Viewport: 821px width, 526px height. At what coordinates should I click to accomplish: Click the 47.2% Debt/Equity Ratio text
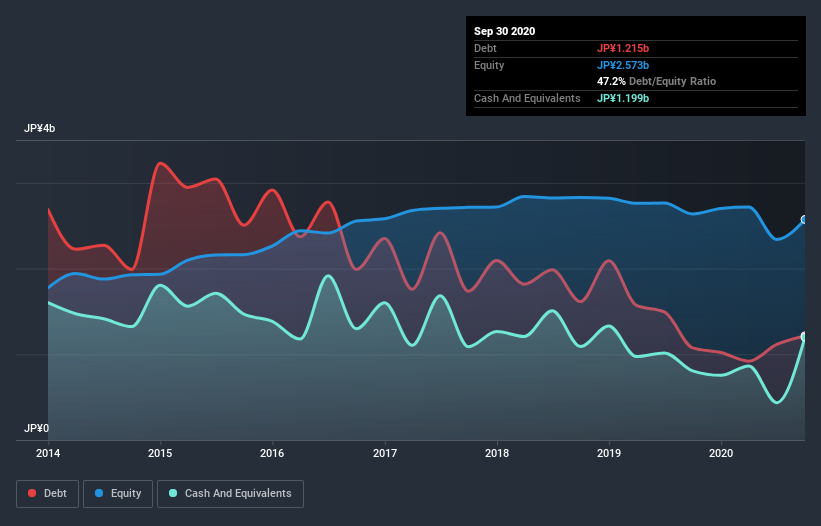pyautogui.click(x=656, y=82)
